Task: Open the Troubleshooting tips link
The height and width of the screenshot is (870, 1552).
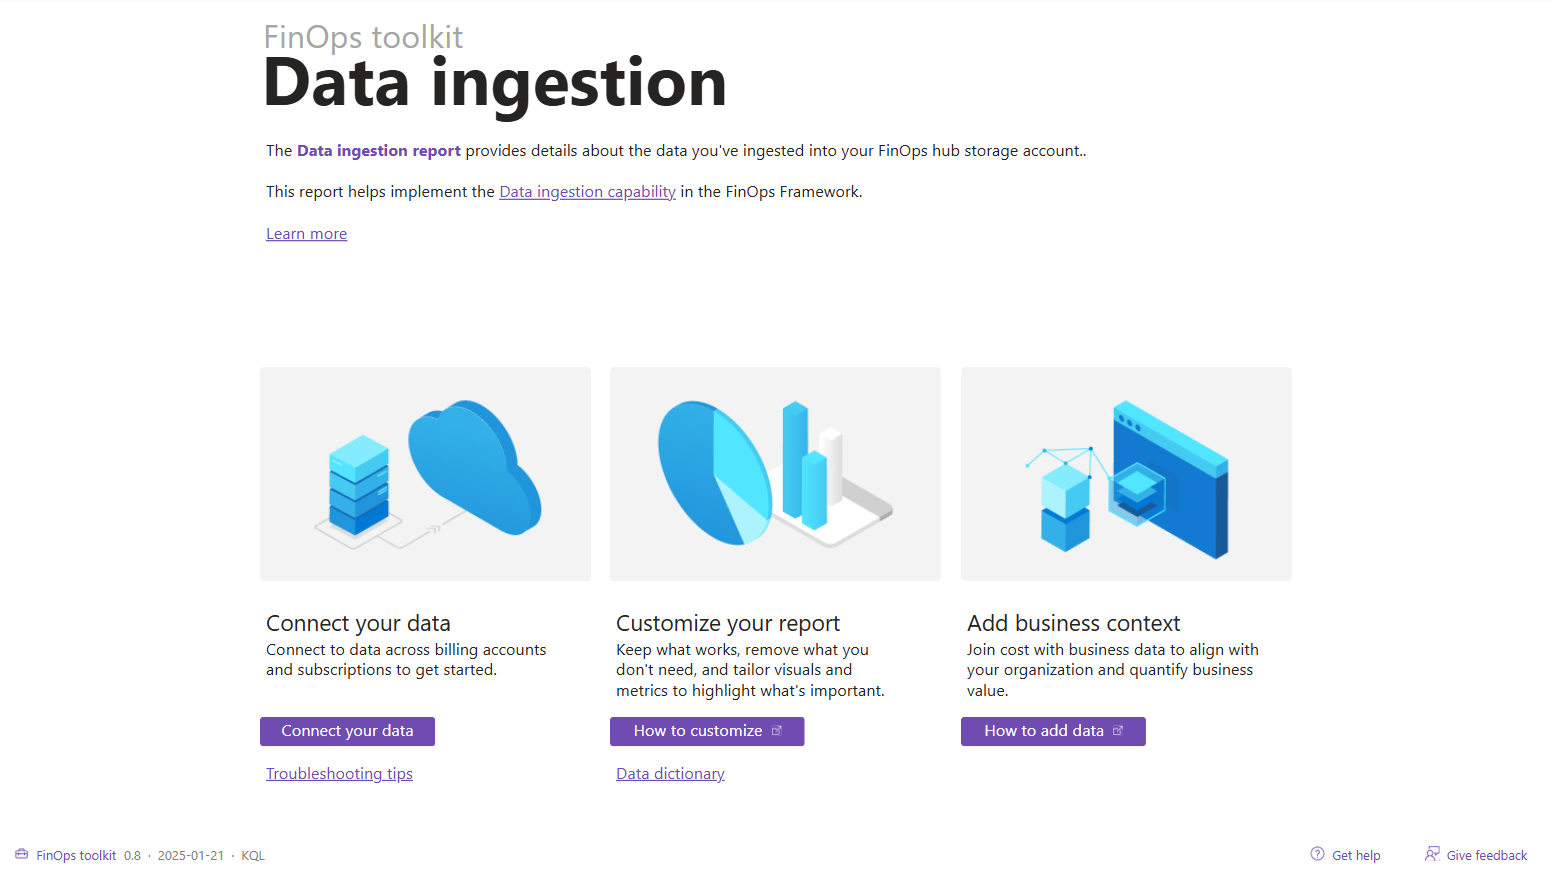Action: 339,774
